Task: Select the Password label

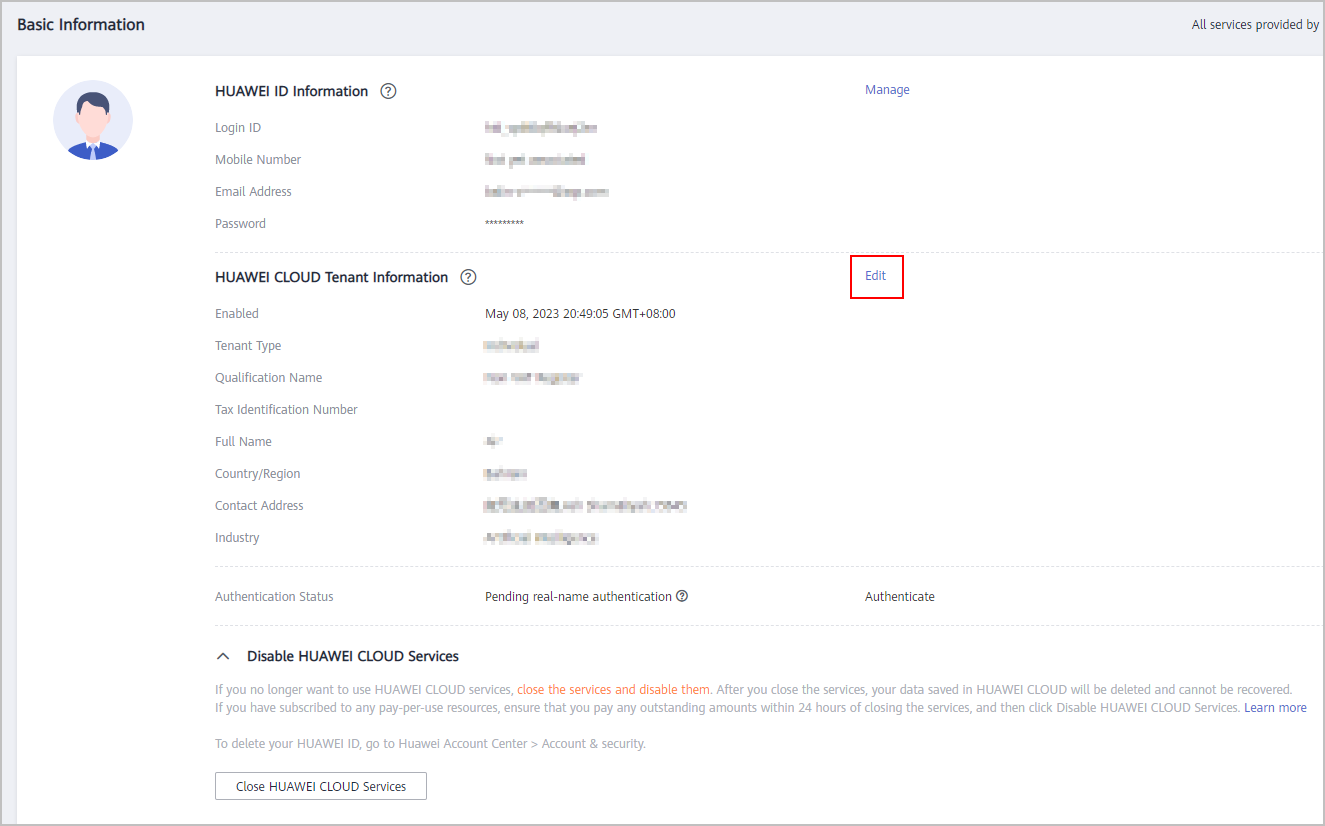Action: click(241, 224)
